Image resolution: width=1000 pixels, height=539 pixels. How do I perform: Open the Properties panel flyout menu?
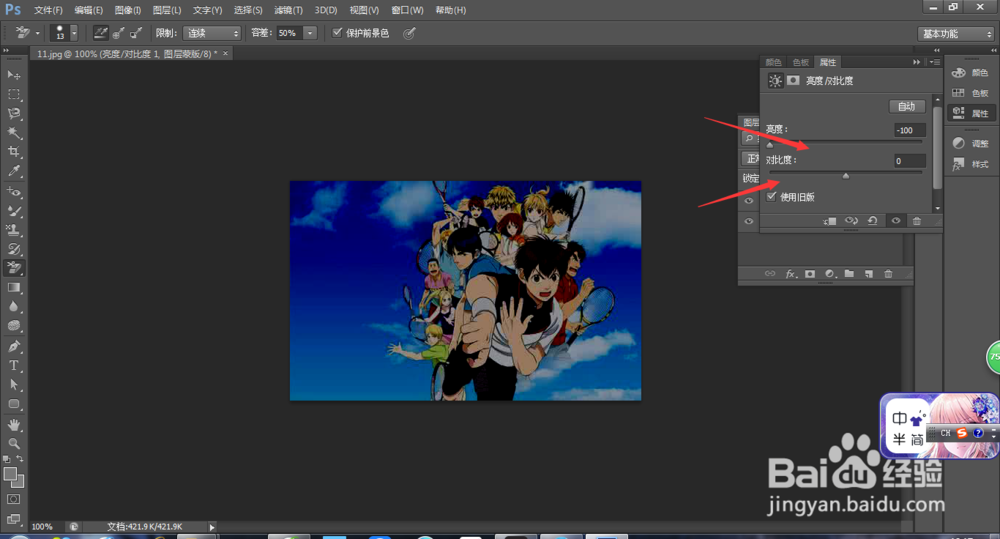point(934,62)
